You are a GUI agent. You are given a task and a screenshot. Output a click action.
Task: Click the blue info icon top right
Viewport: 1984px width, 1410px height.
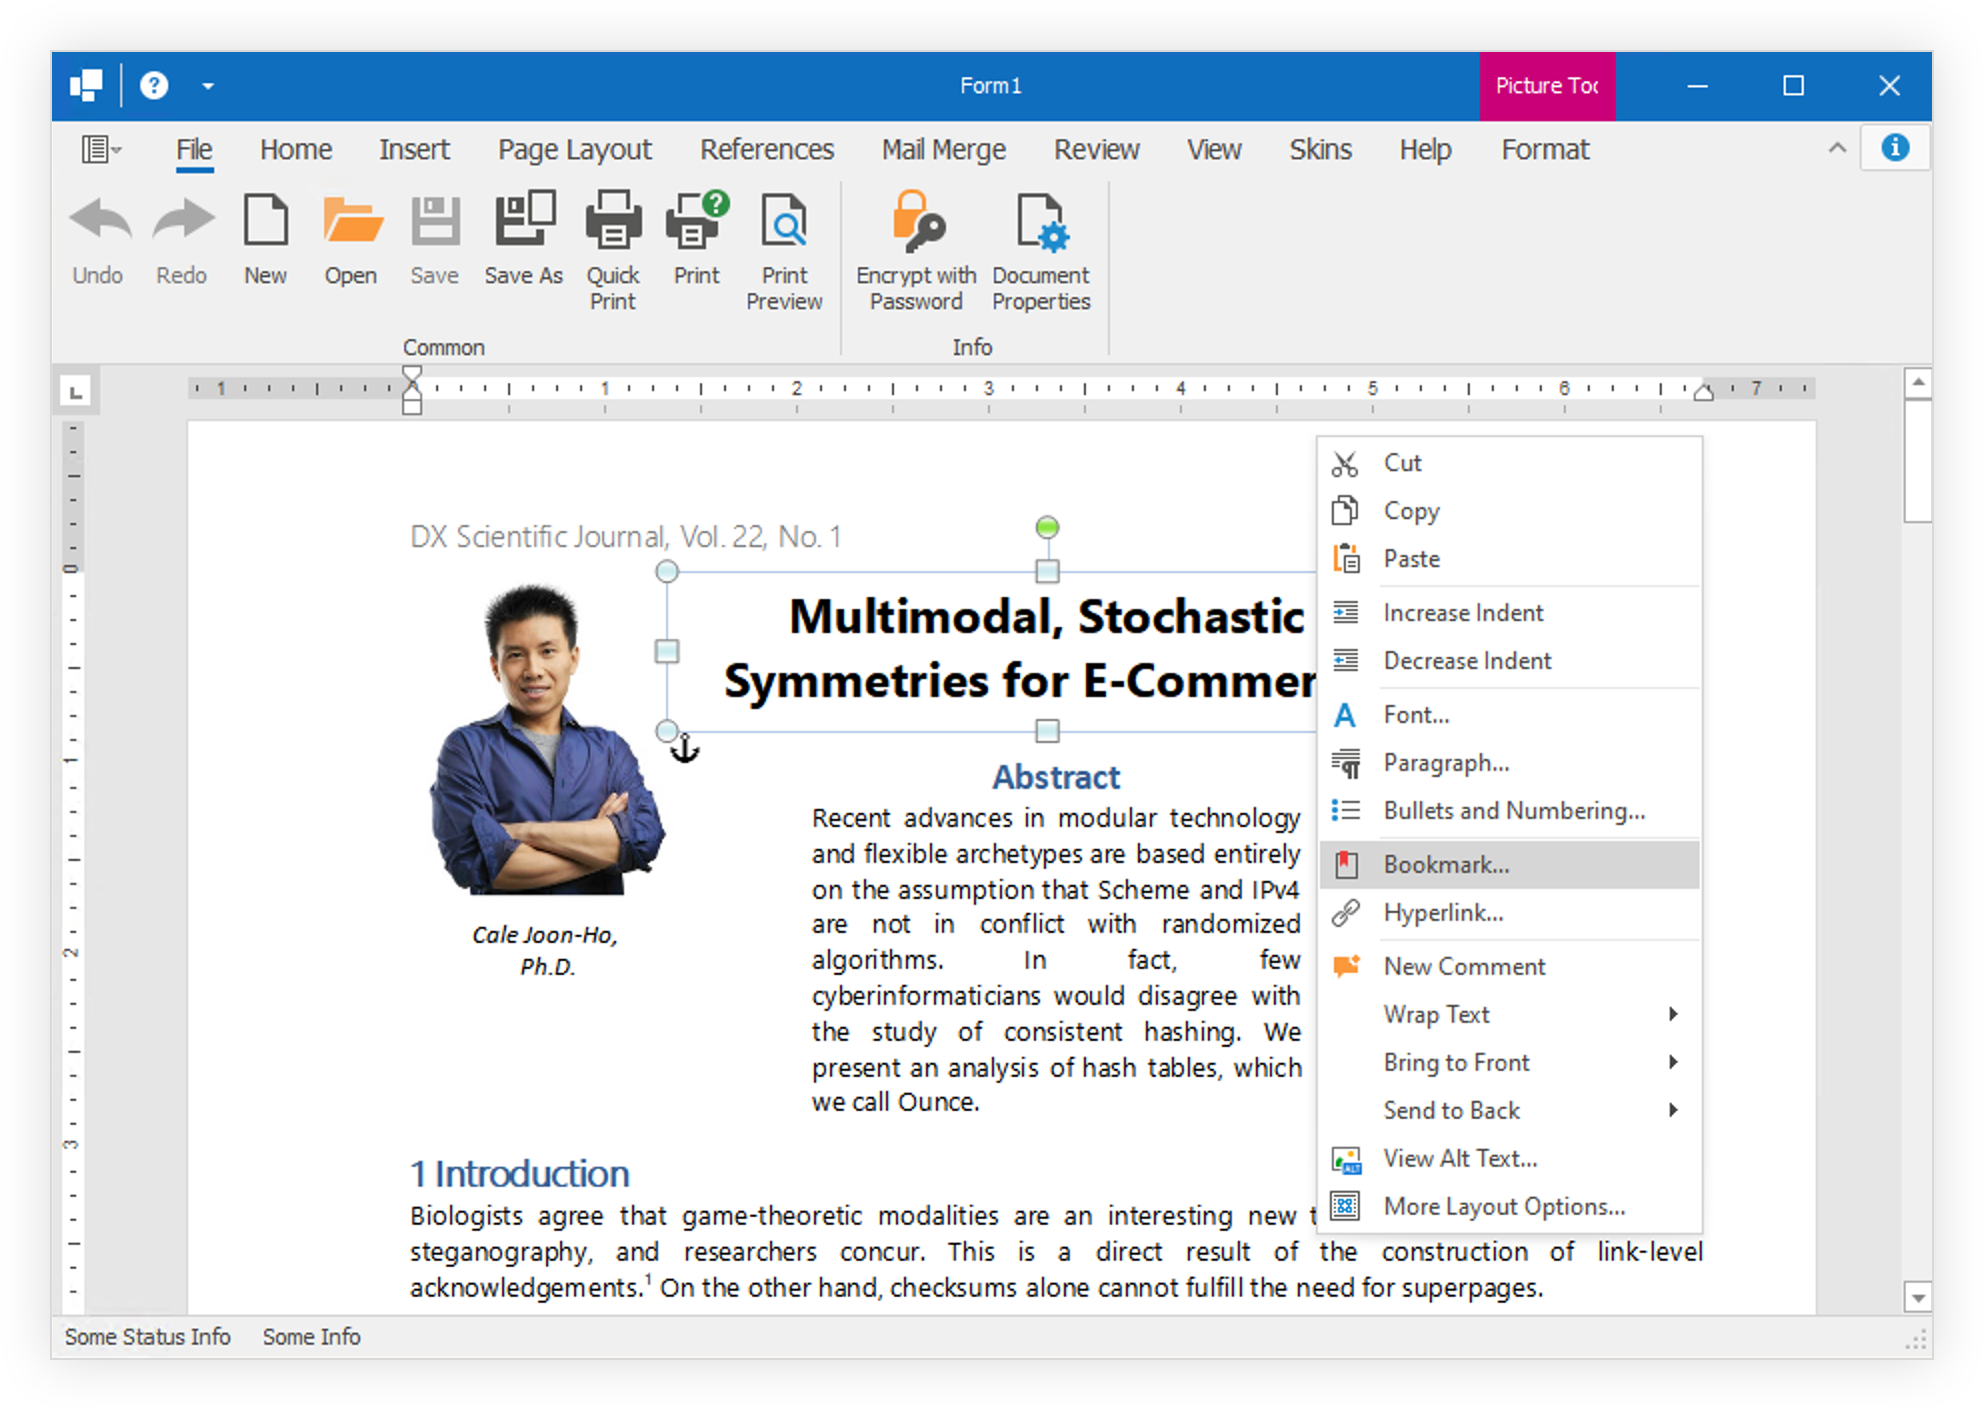[1894, 148]
